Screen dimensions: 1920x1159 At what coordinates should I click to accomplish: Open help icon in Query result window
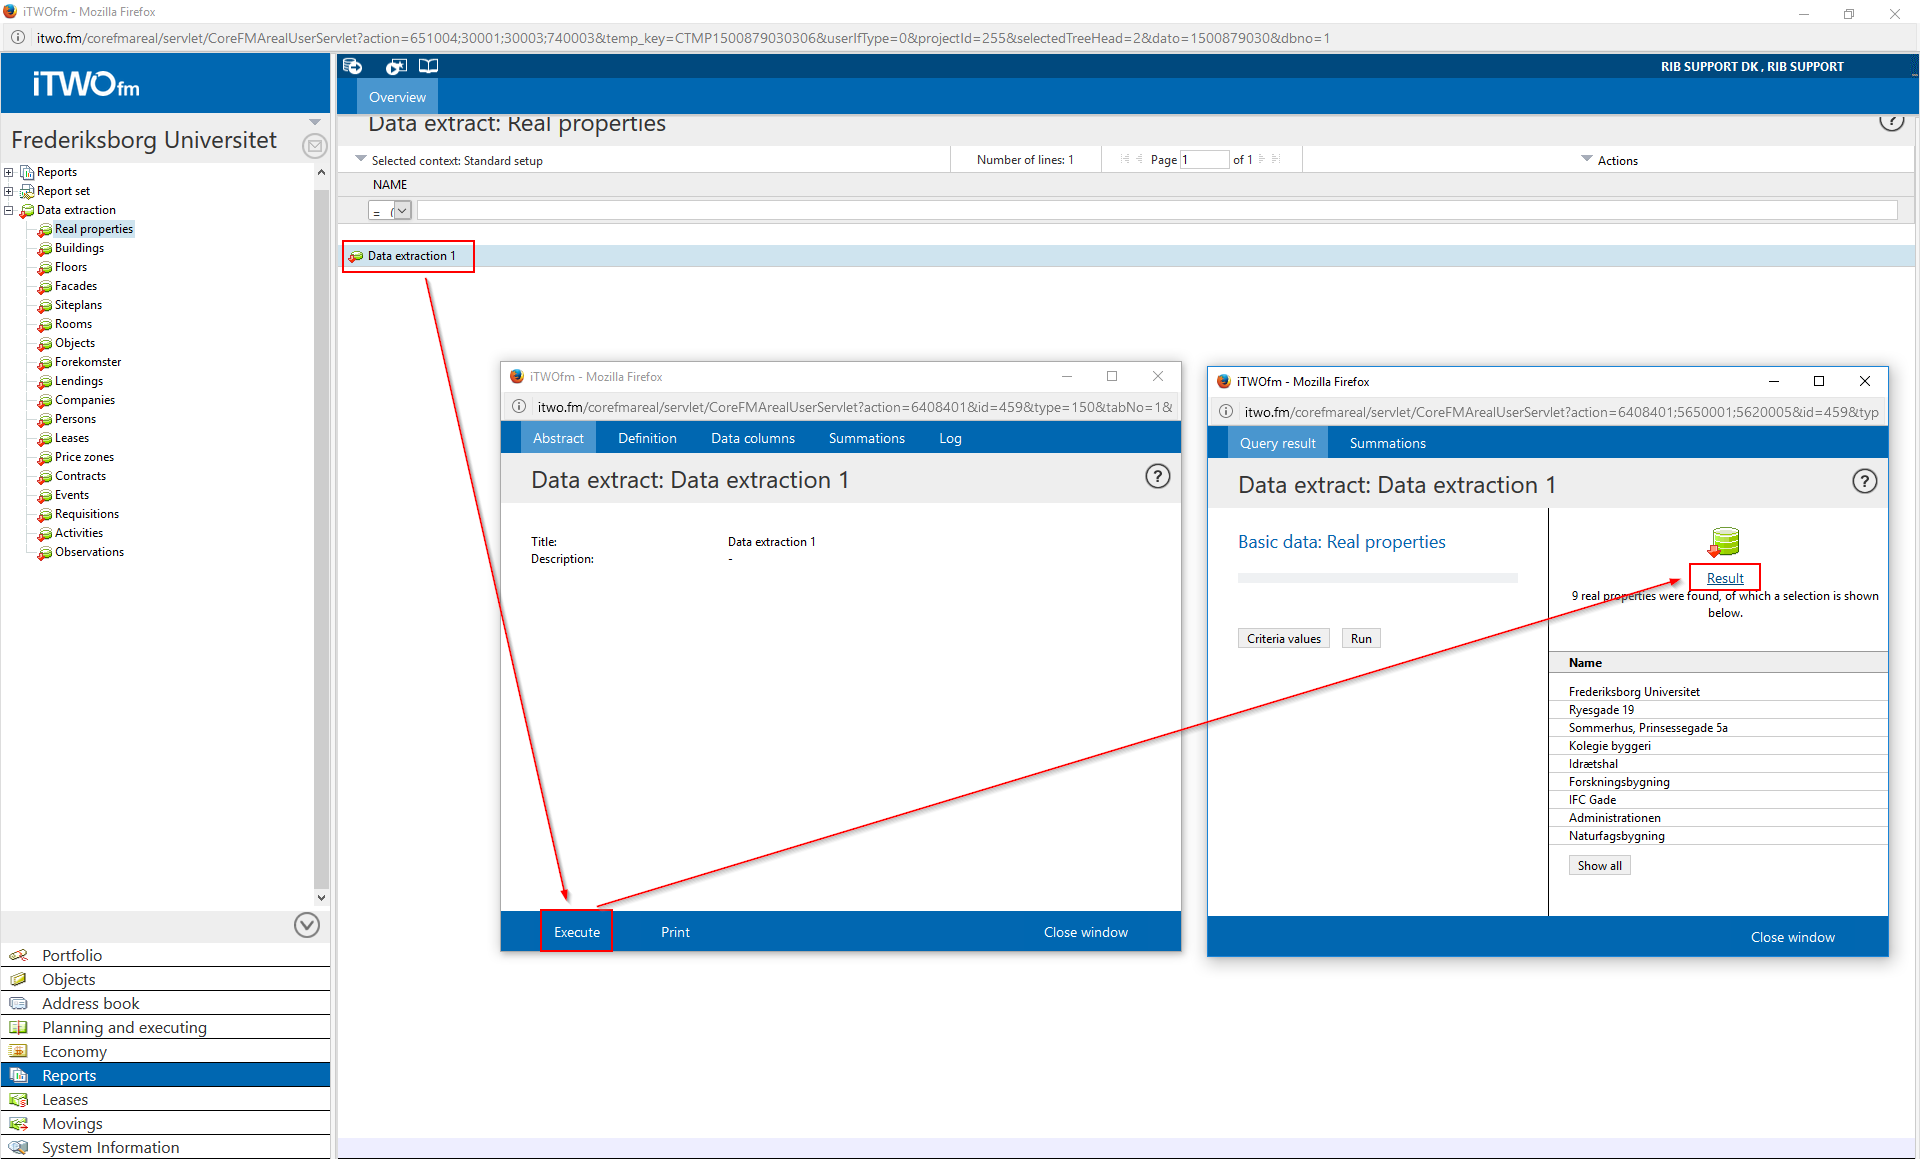1864,482
